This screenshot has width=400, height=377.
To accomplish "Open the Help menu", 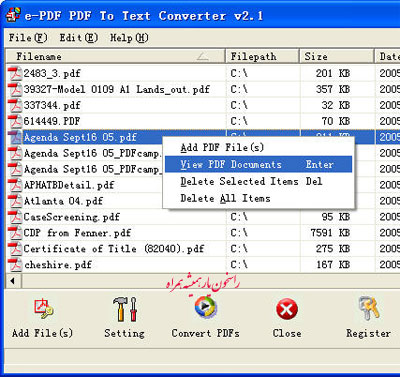I will click(x=129, y=38).
